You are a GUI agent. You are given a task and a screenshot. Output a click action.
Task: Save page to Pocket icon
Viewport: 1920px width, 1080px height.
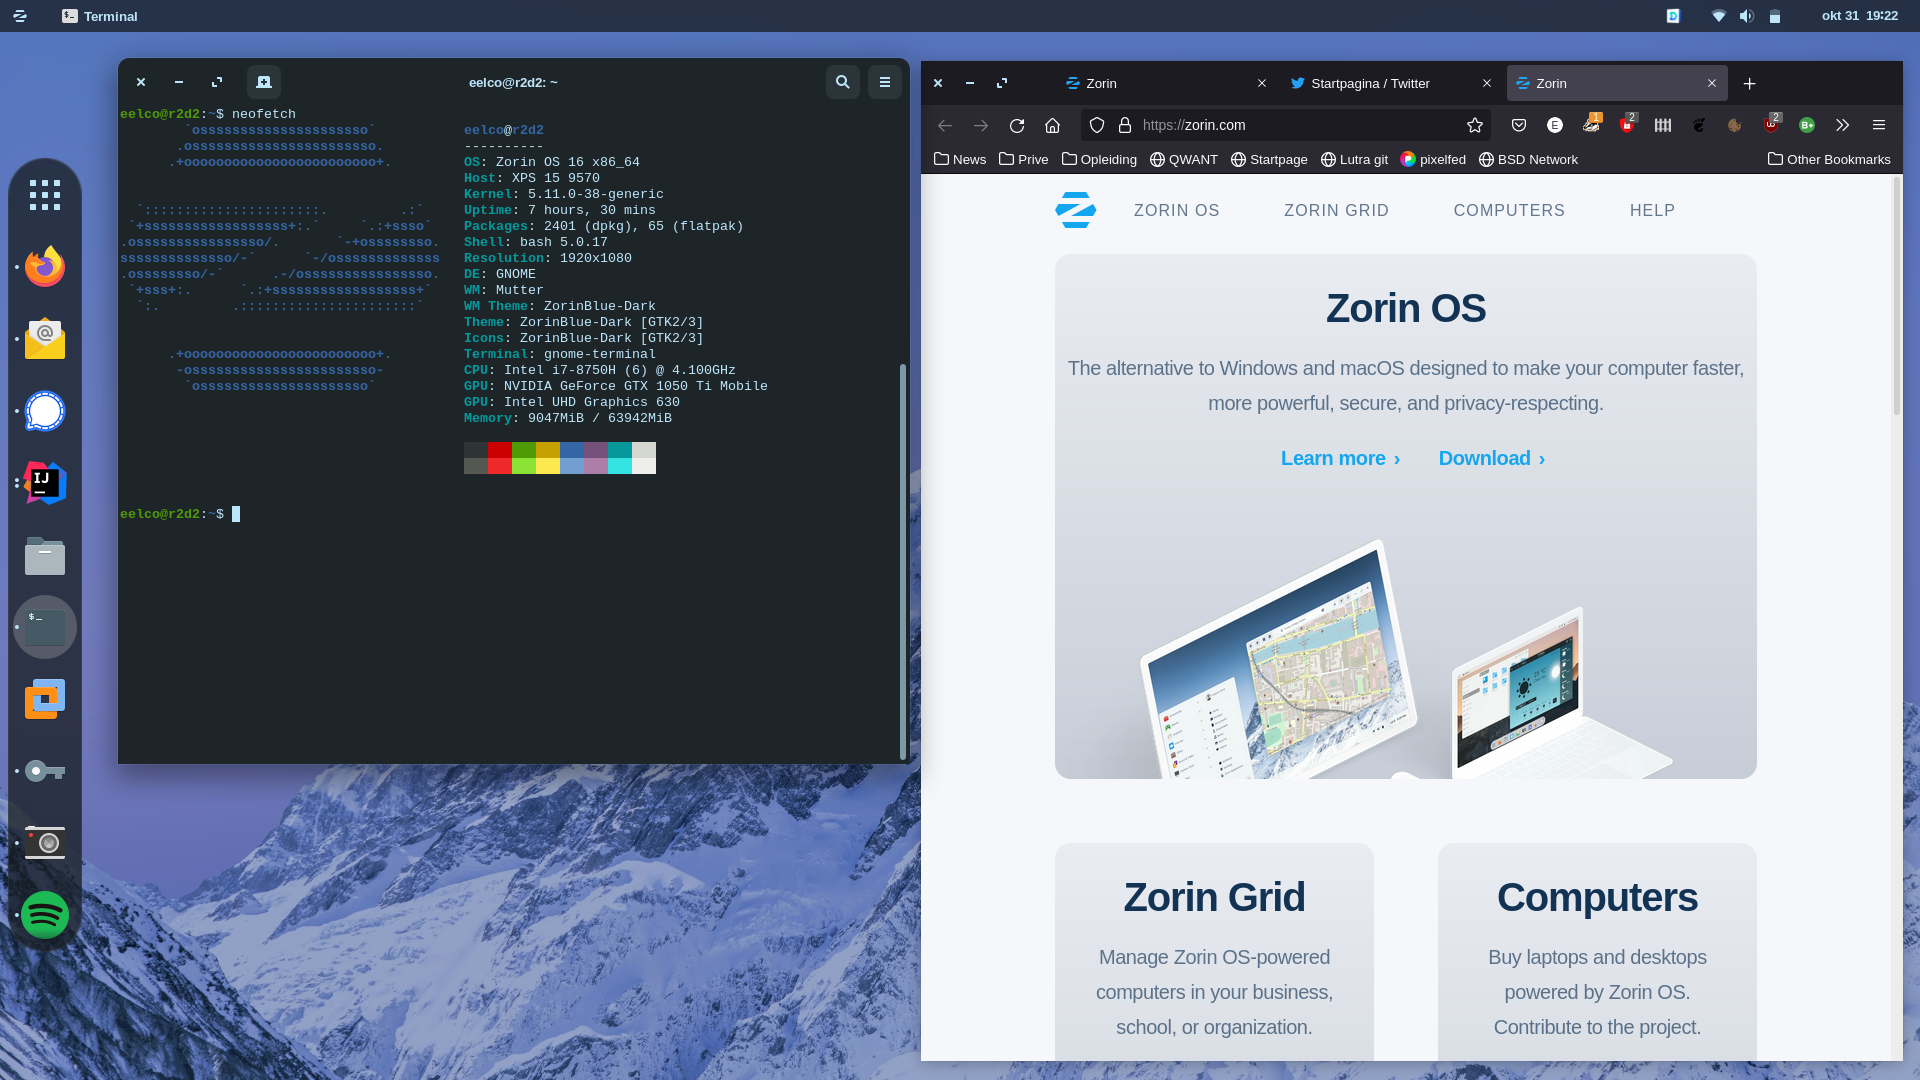click(1518, 125)
